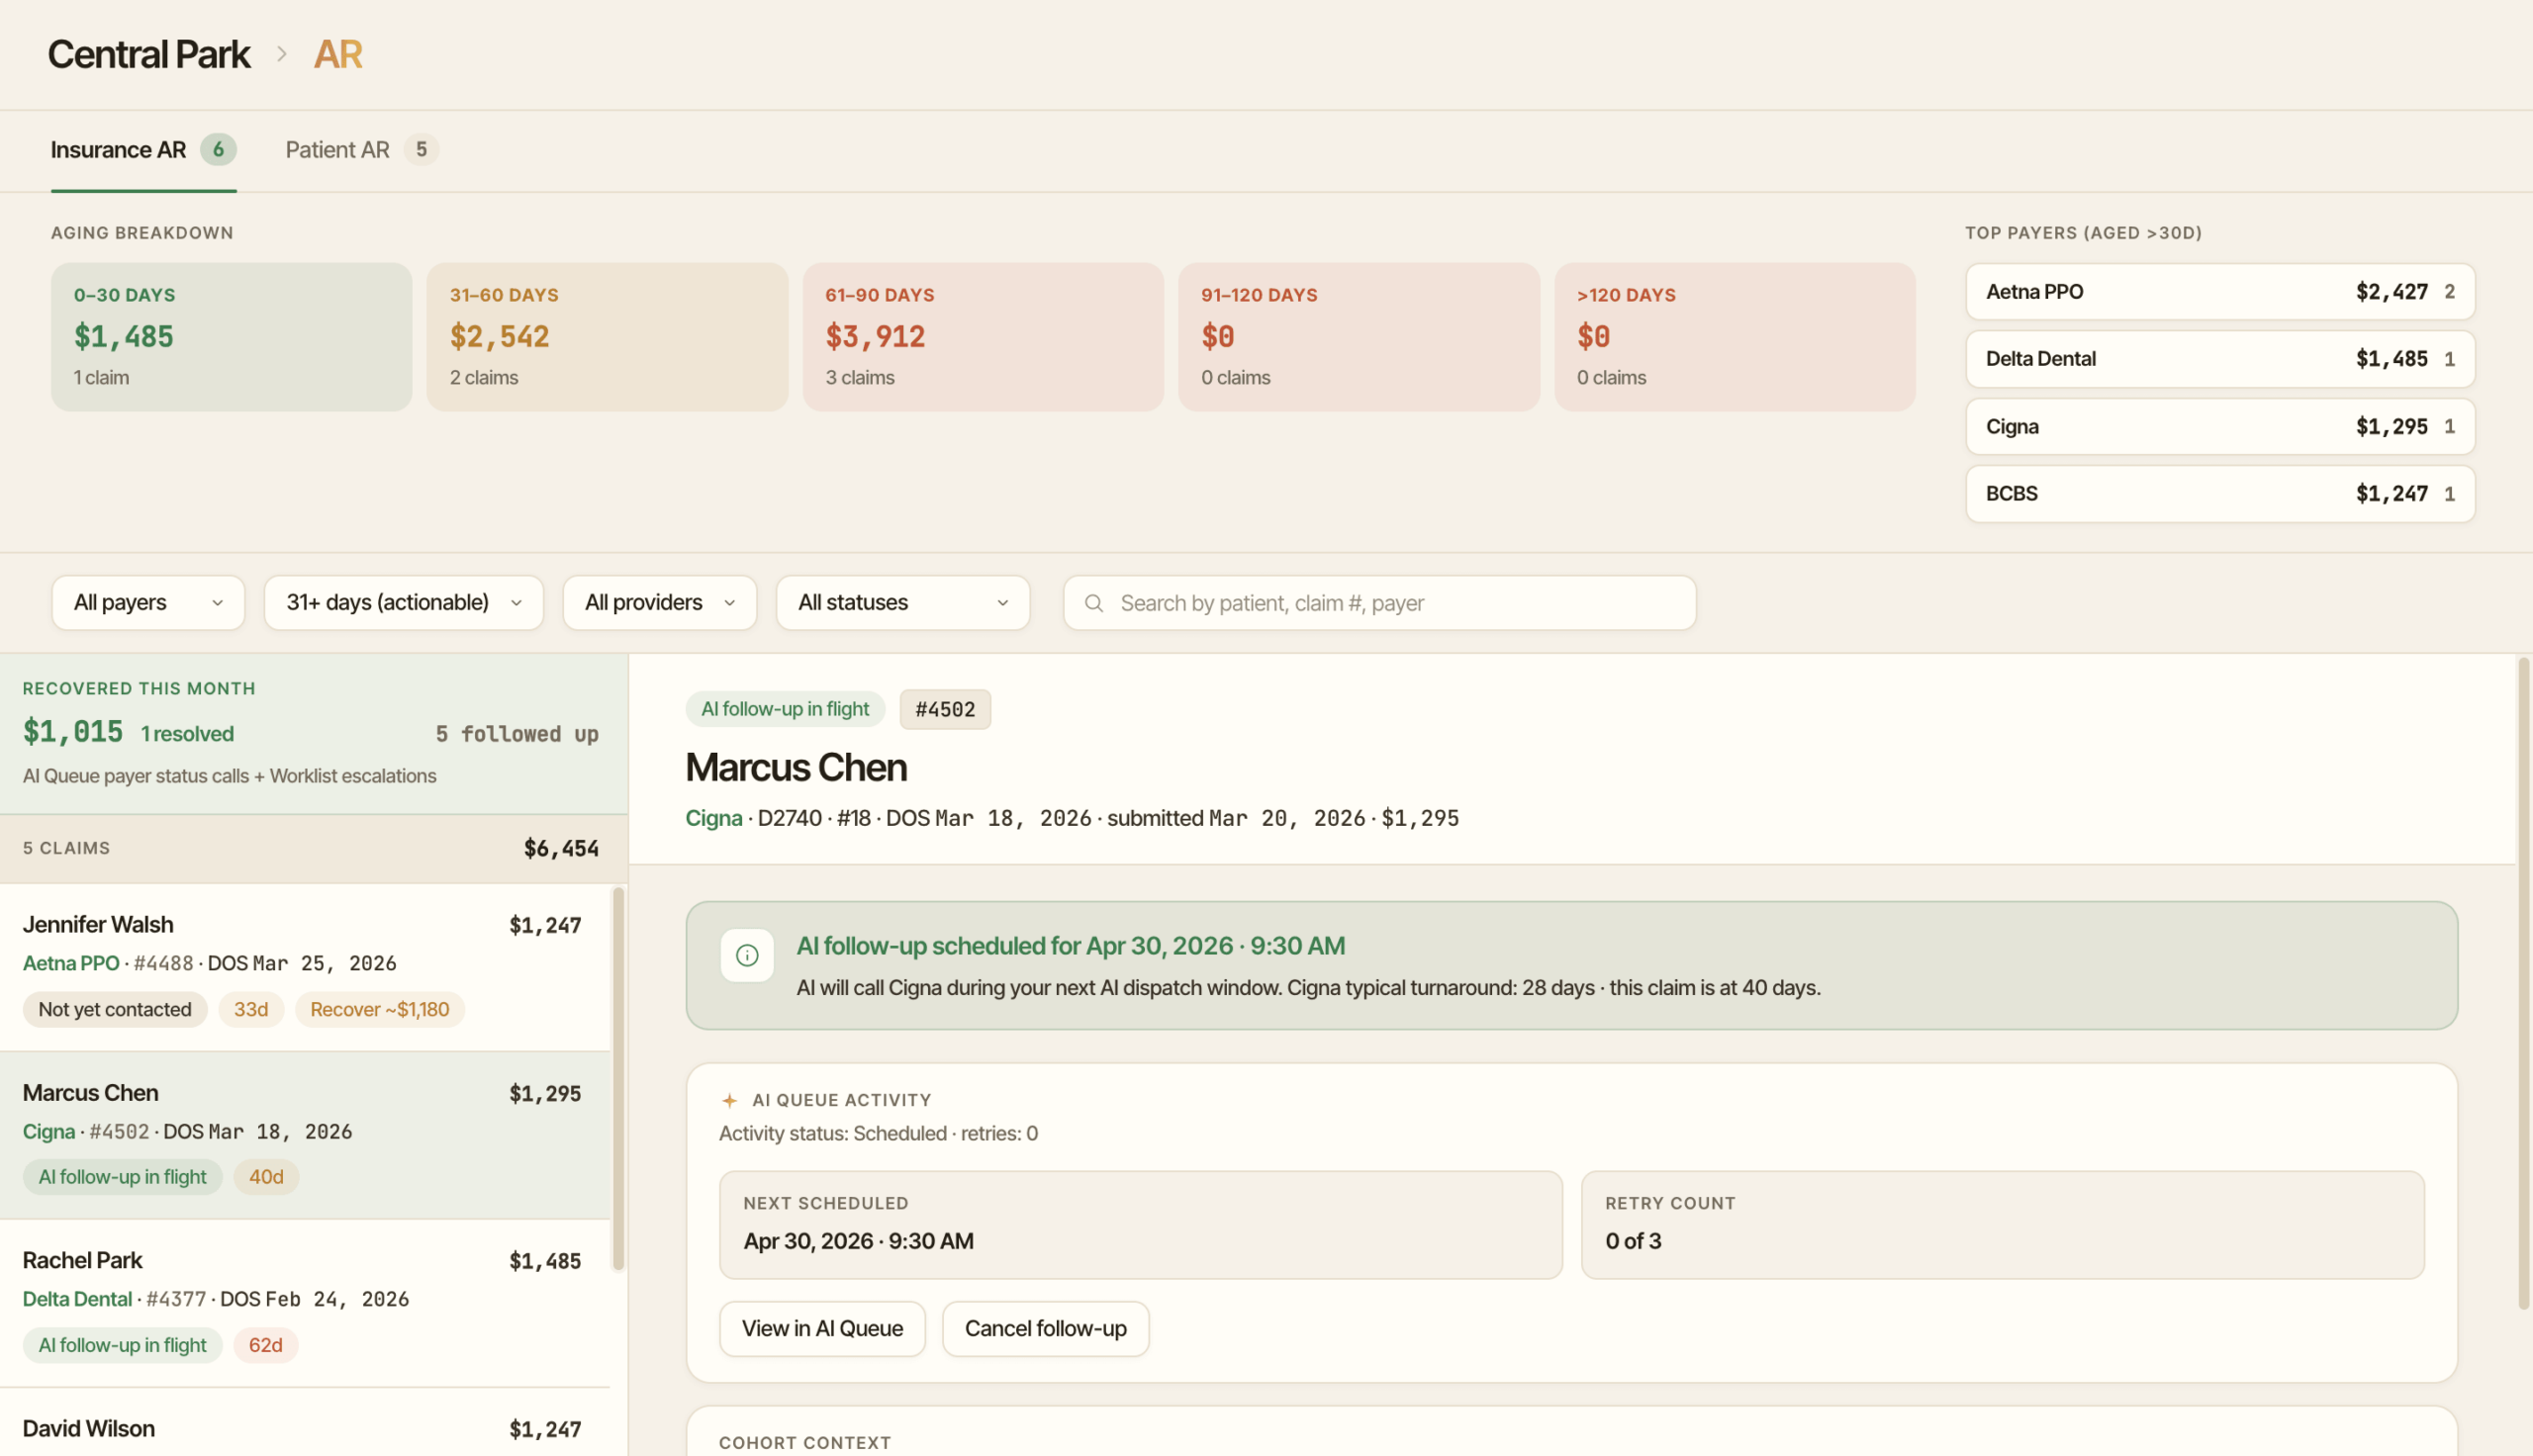Click AI follow-up in flight badge in detail header

click(x=785, y=710)
